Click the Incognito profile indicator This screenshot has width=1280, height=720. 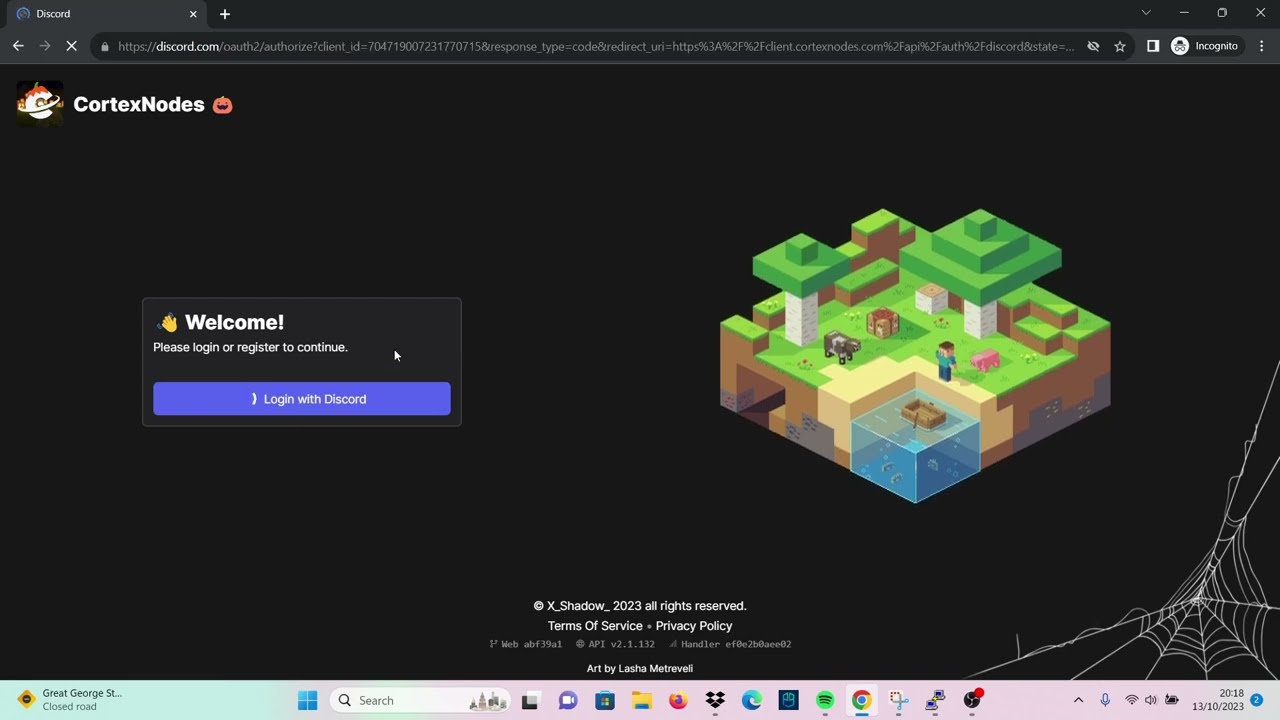point(1205,46)
